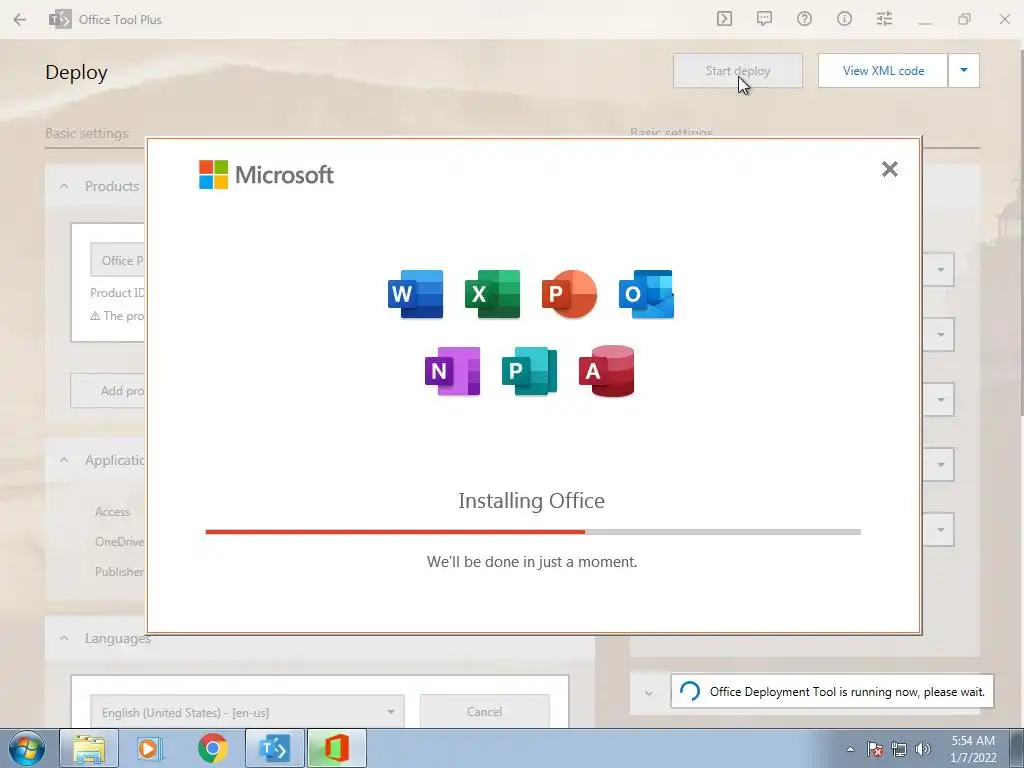Image resolution: width=1024 pixels, height=768 pixels.
Task: Open File Explorer from the taskbar
Action: [x=89, y=748]
